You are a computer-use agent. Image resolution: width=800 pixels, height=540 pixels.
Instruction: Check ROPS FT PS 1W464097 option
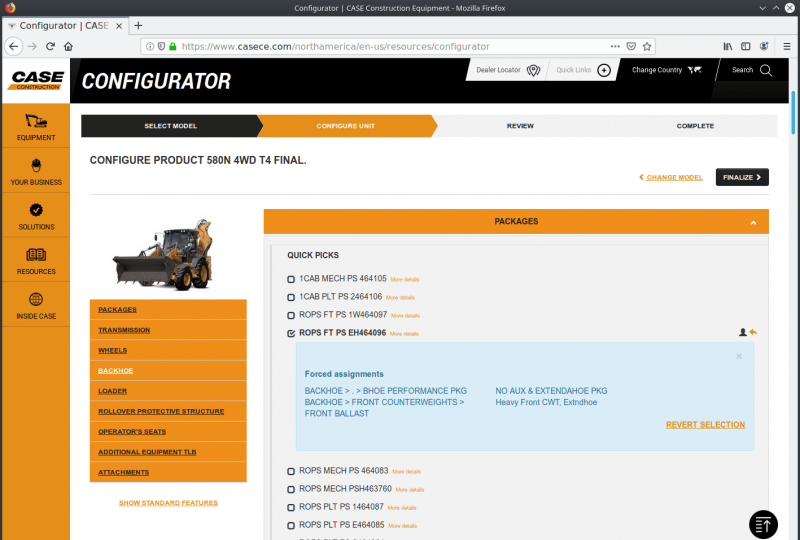click(x=291, y=315)
